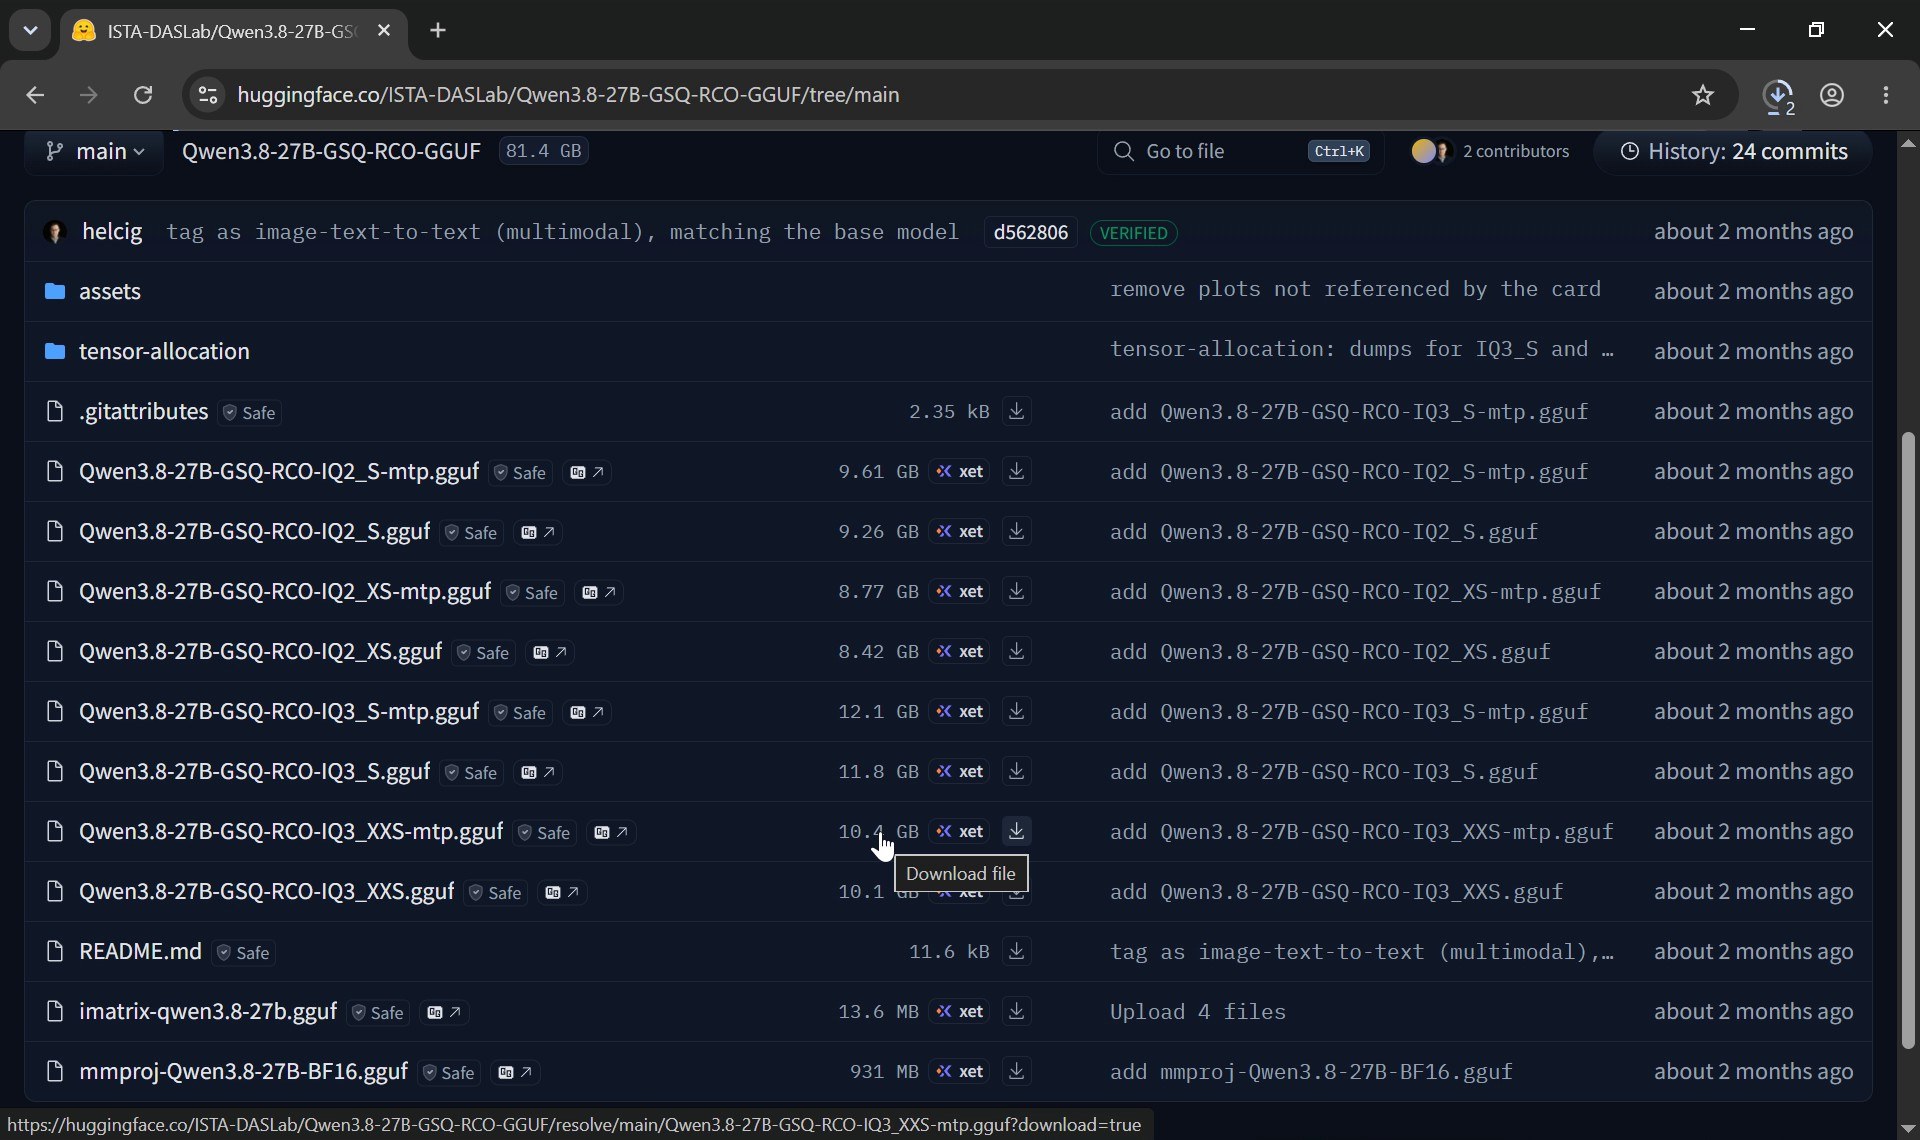Close the ISTA-DASLab browser tab

point(384,31)
